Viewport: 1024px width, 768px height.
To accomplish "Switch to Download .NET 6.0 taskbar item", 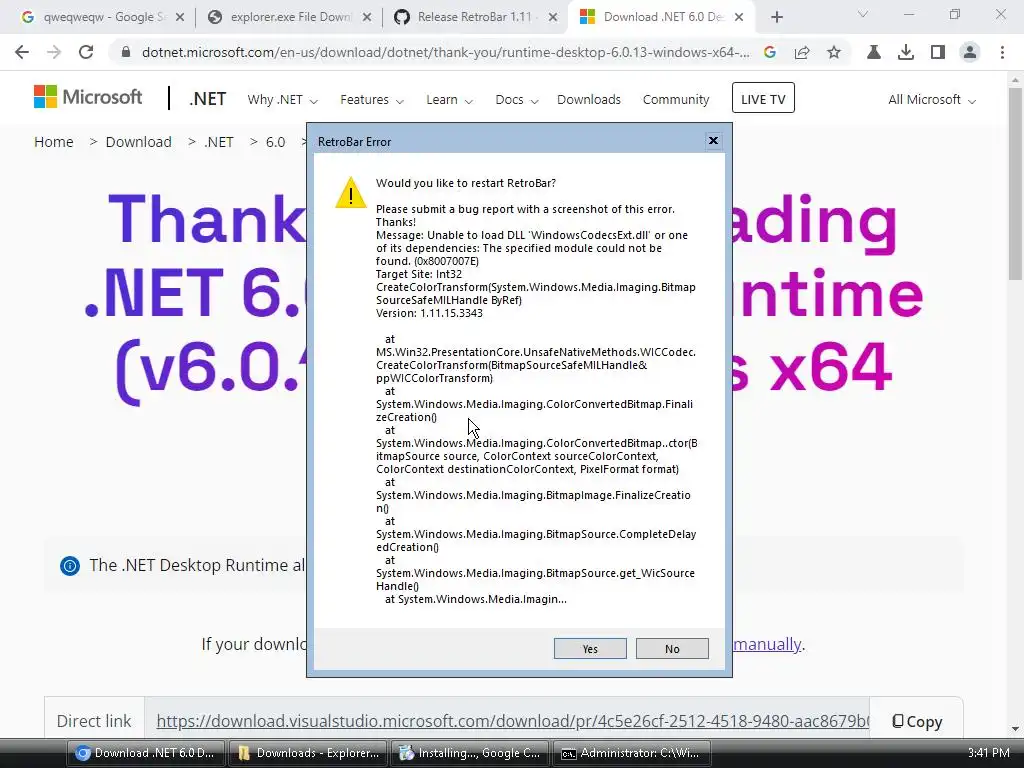I will [x=146, y=753].
